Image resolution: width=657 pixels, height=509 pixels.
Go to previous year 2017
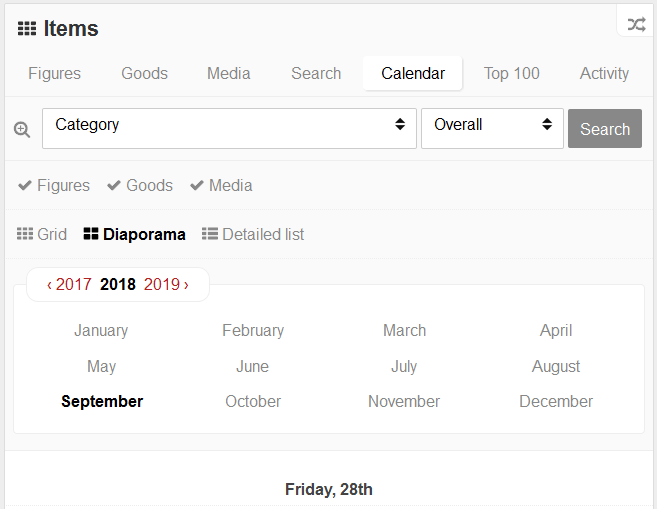[69, 284]
